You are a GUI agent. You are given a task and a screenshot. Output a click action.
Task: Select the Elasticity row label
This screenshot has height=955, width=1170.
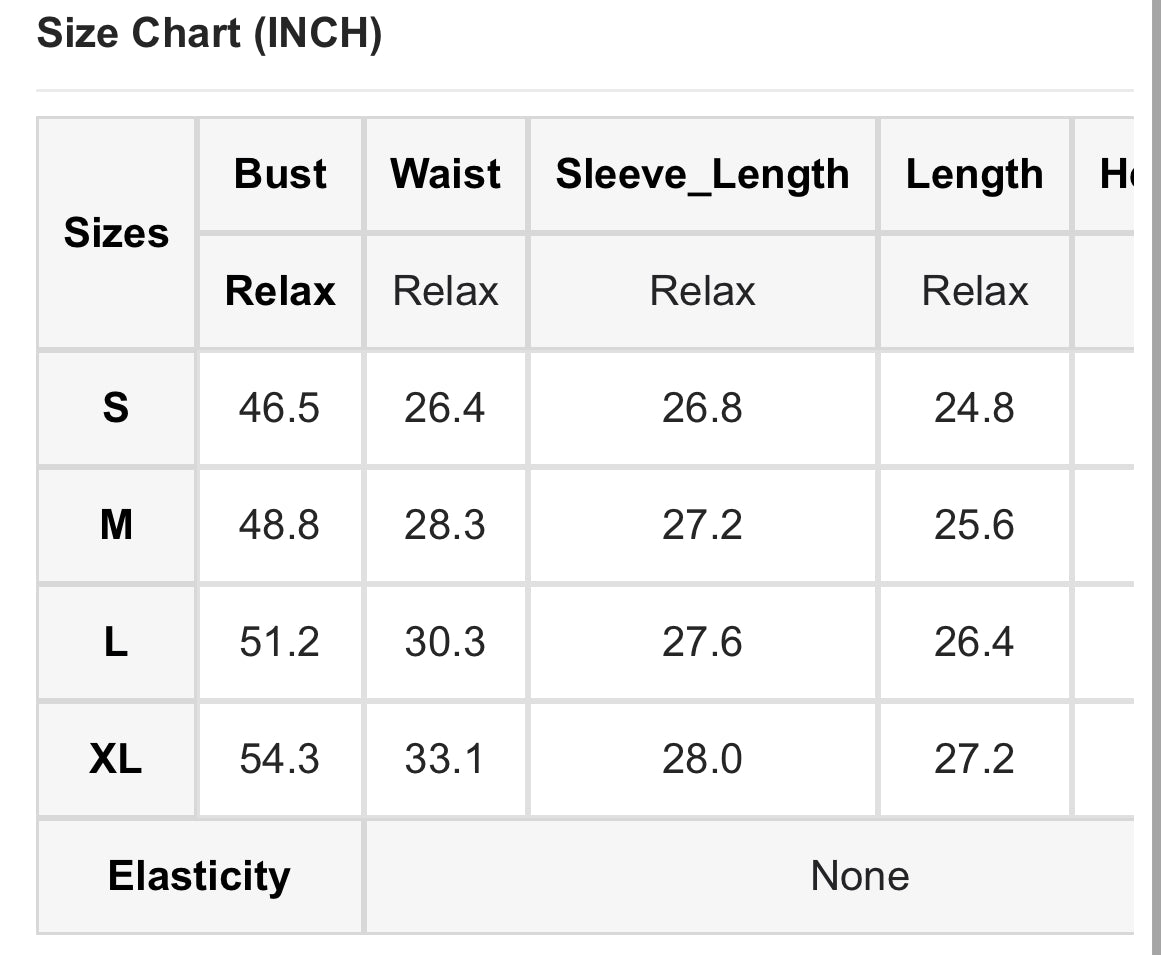[x=199, y=876]
